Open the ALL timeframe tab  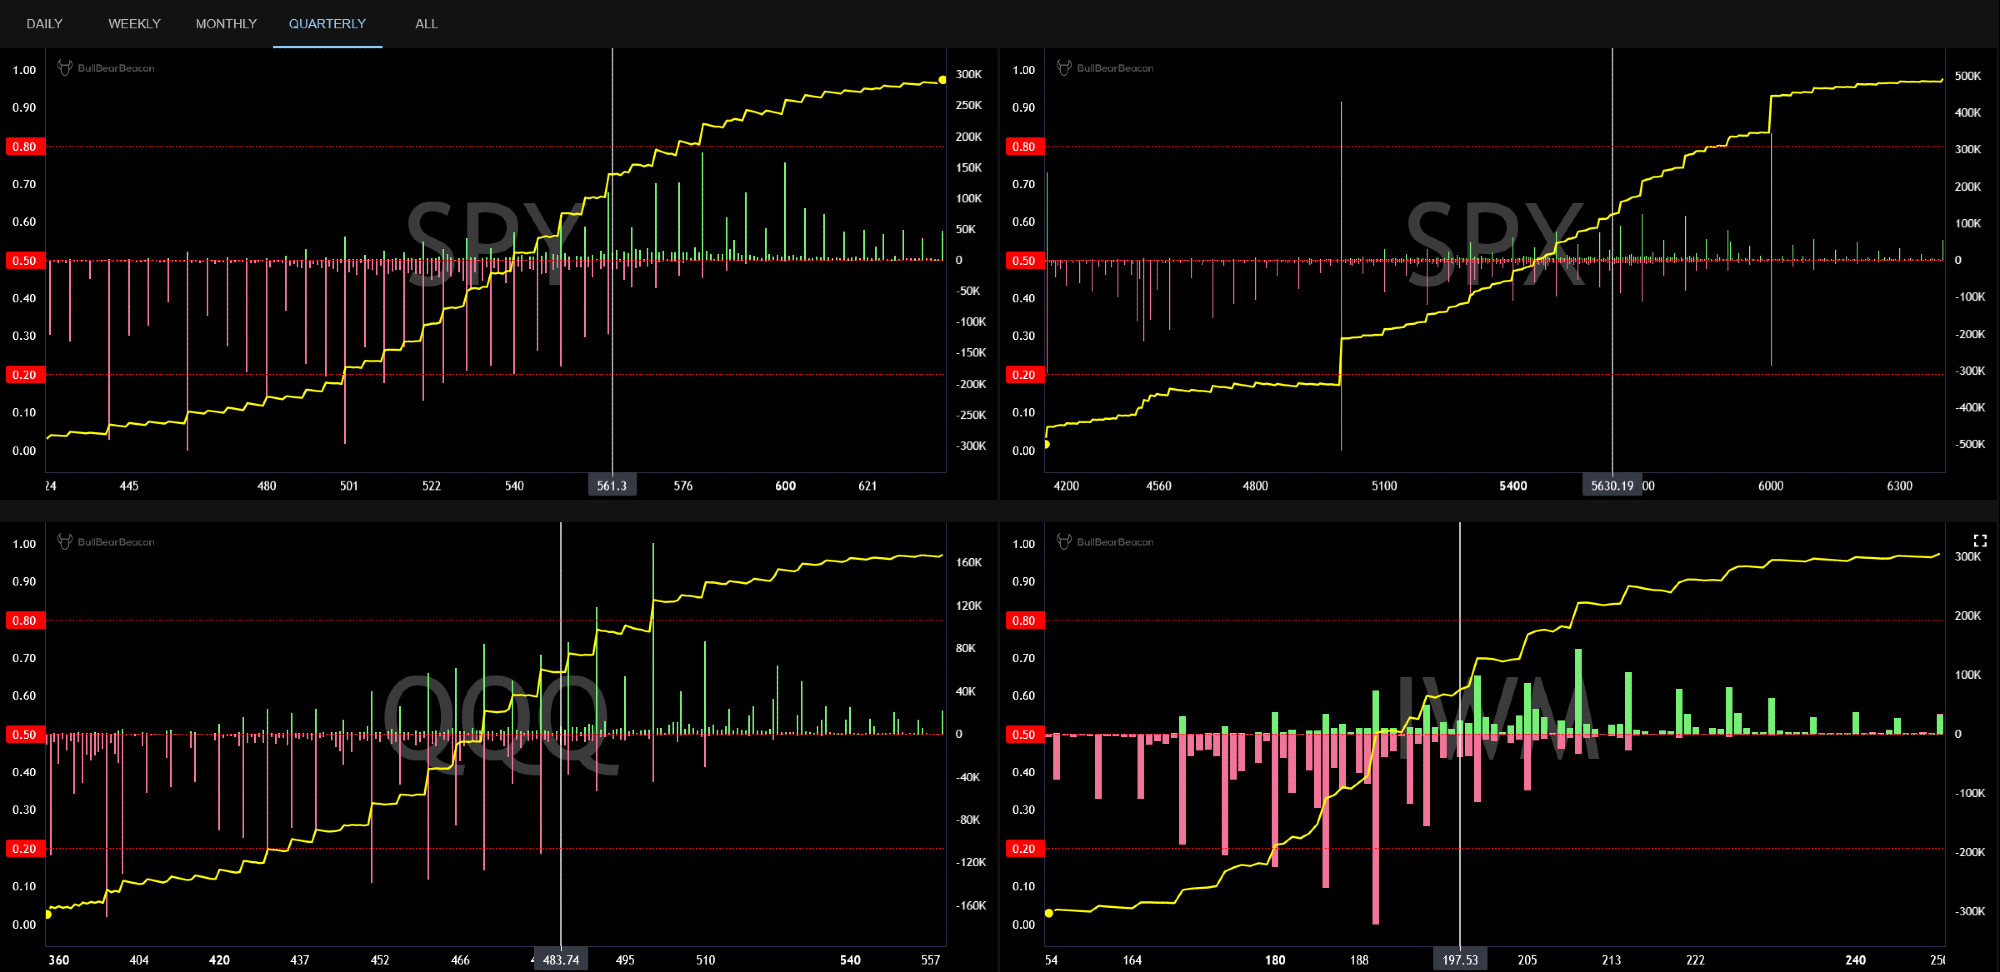click(426, 24)
